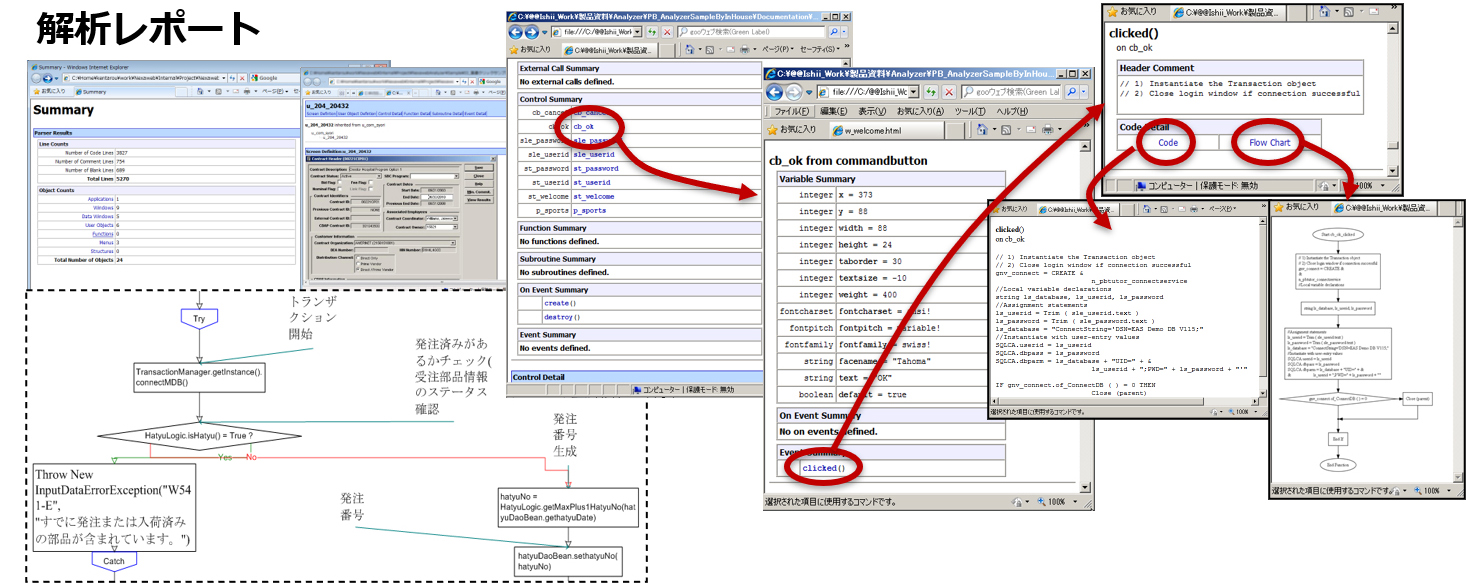Open お気に入り star in the w_welcome.html window
Screen dimensions: 1466x583
click(x=773, y=130)
